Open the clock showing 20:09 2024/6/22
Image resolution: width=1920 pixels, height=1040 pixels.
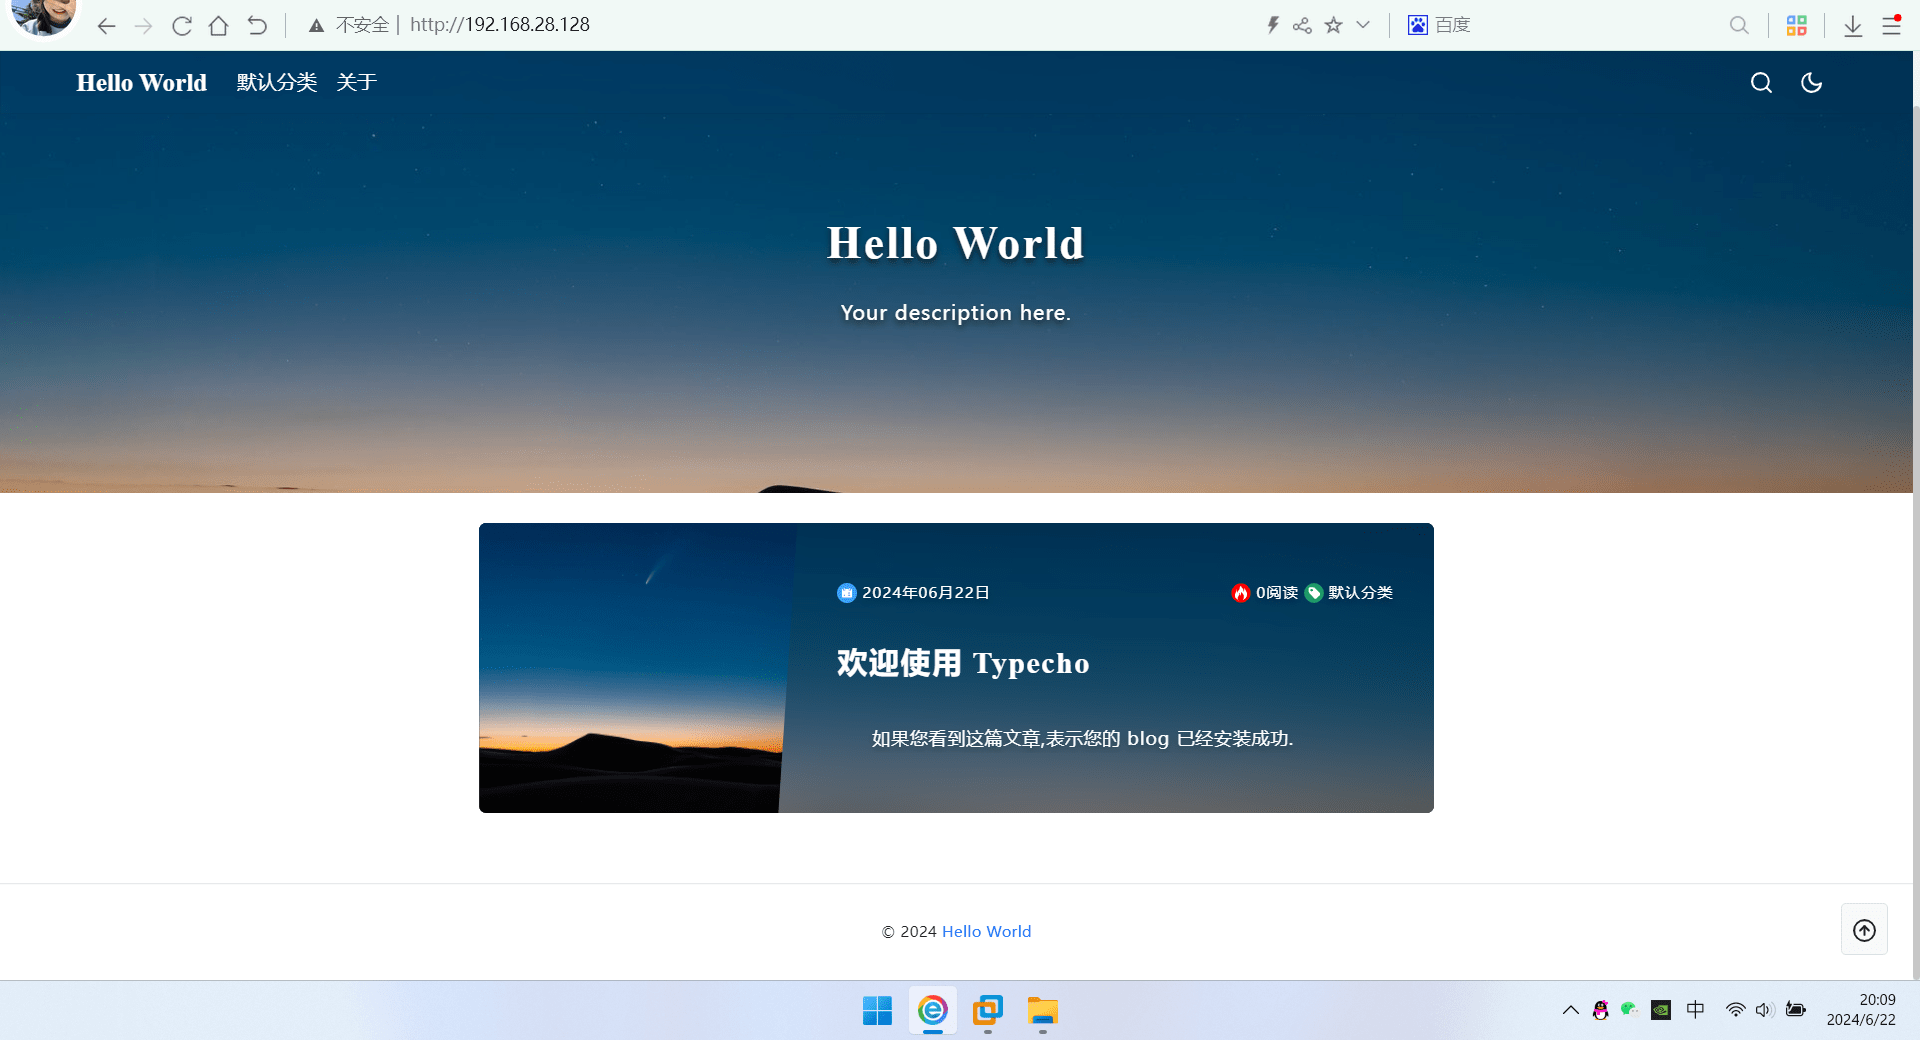[1861, 1010]
